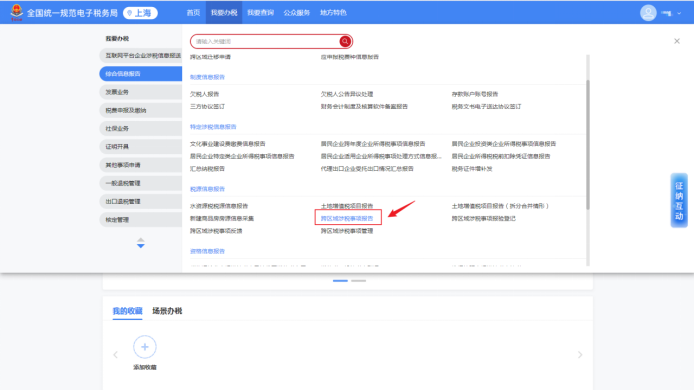Select 发票业务 in sidebar
Viewport: 694px width, 390px height.
click(x=141, y=92)
